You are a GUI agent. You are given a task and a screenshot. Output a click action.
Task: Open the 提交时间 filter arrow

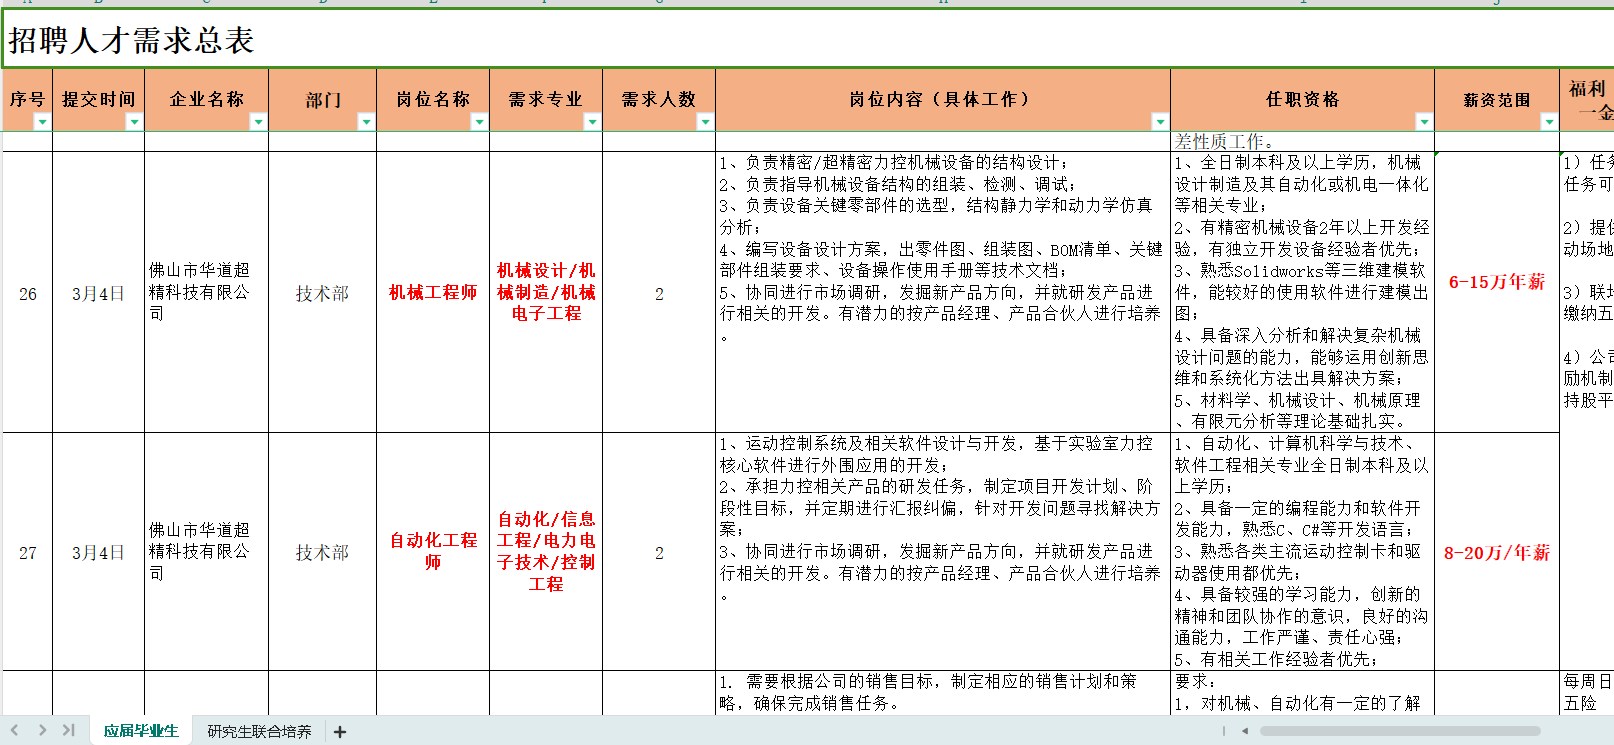[134, 122]
